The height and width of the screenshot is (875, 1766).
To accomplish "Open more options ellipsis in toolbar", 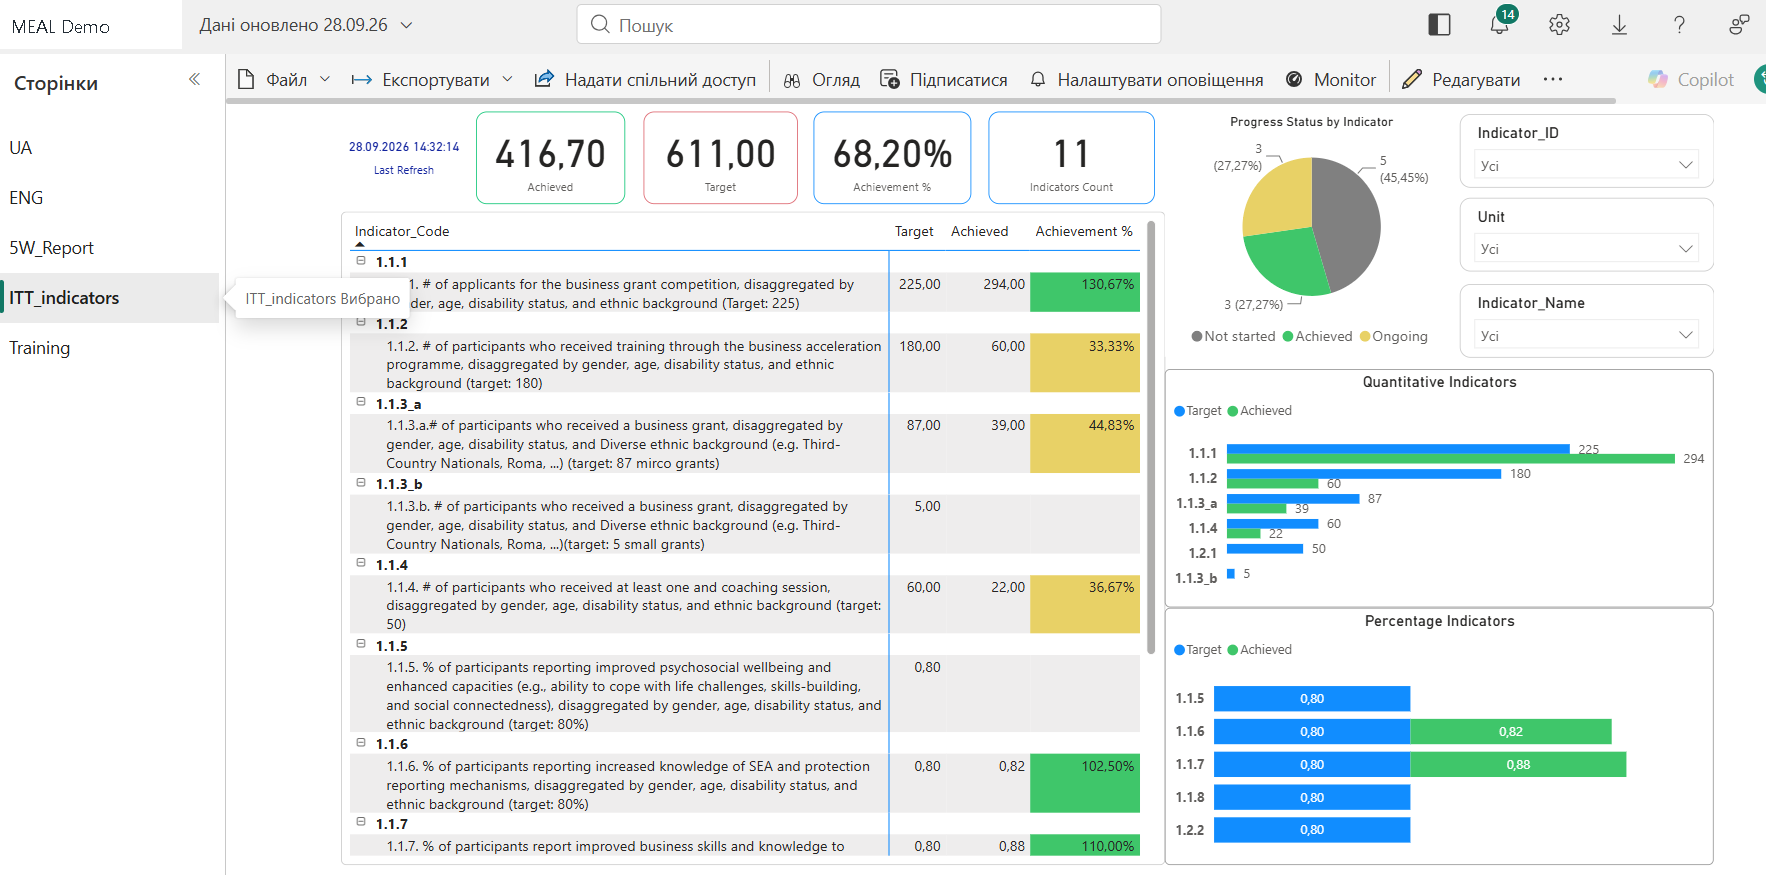I will (x=1552, y=79).
